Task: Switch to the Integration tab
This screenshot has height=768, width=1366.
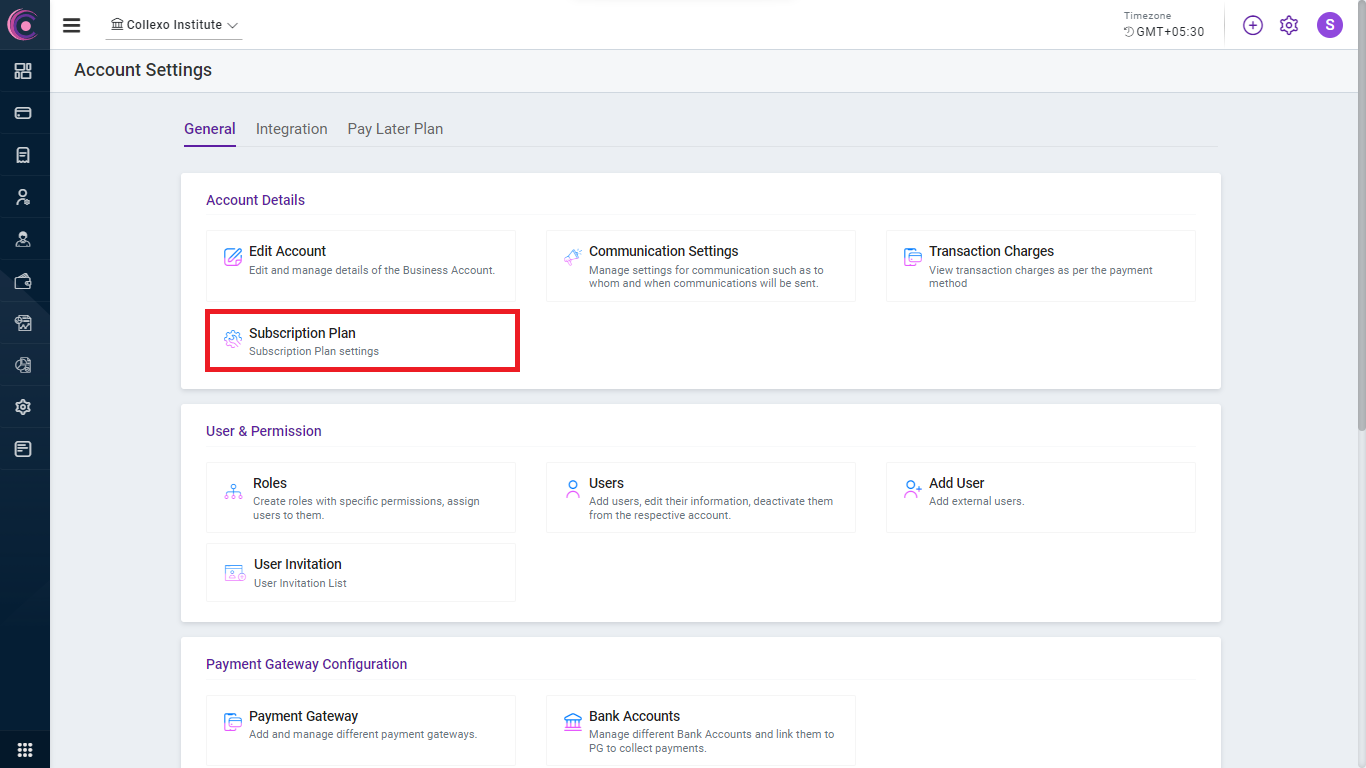Action: (291, 129)
